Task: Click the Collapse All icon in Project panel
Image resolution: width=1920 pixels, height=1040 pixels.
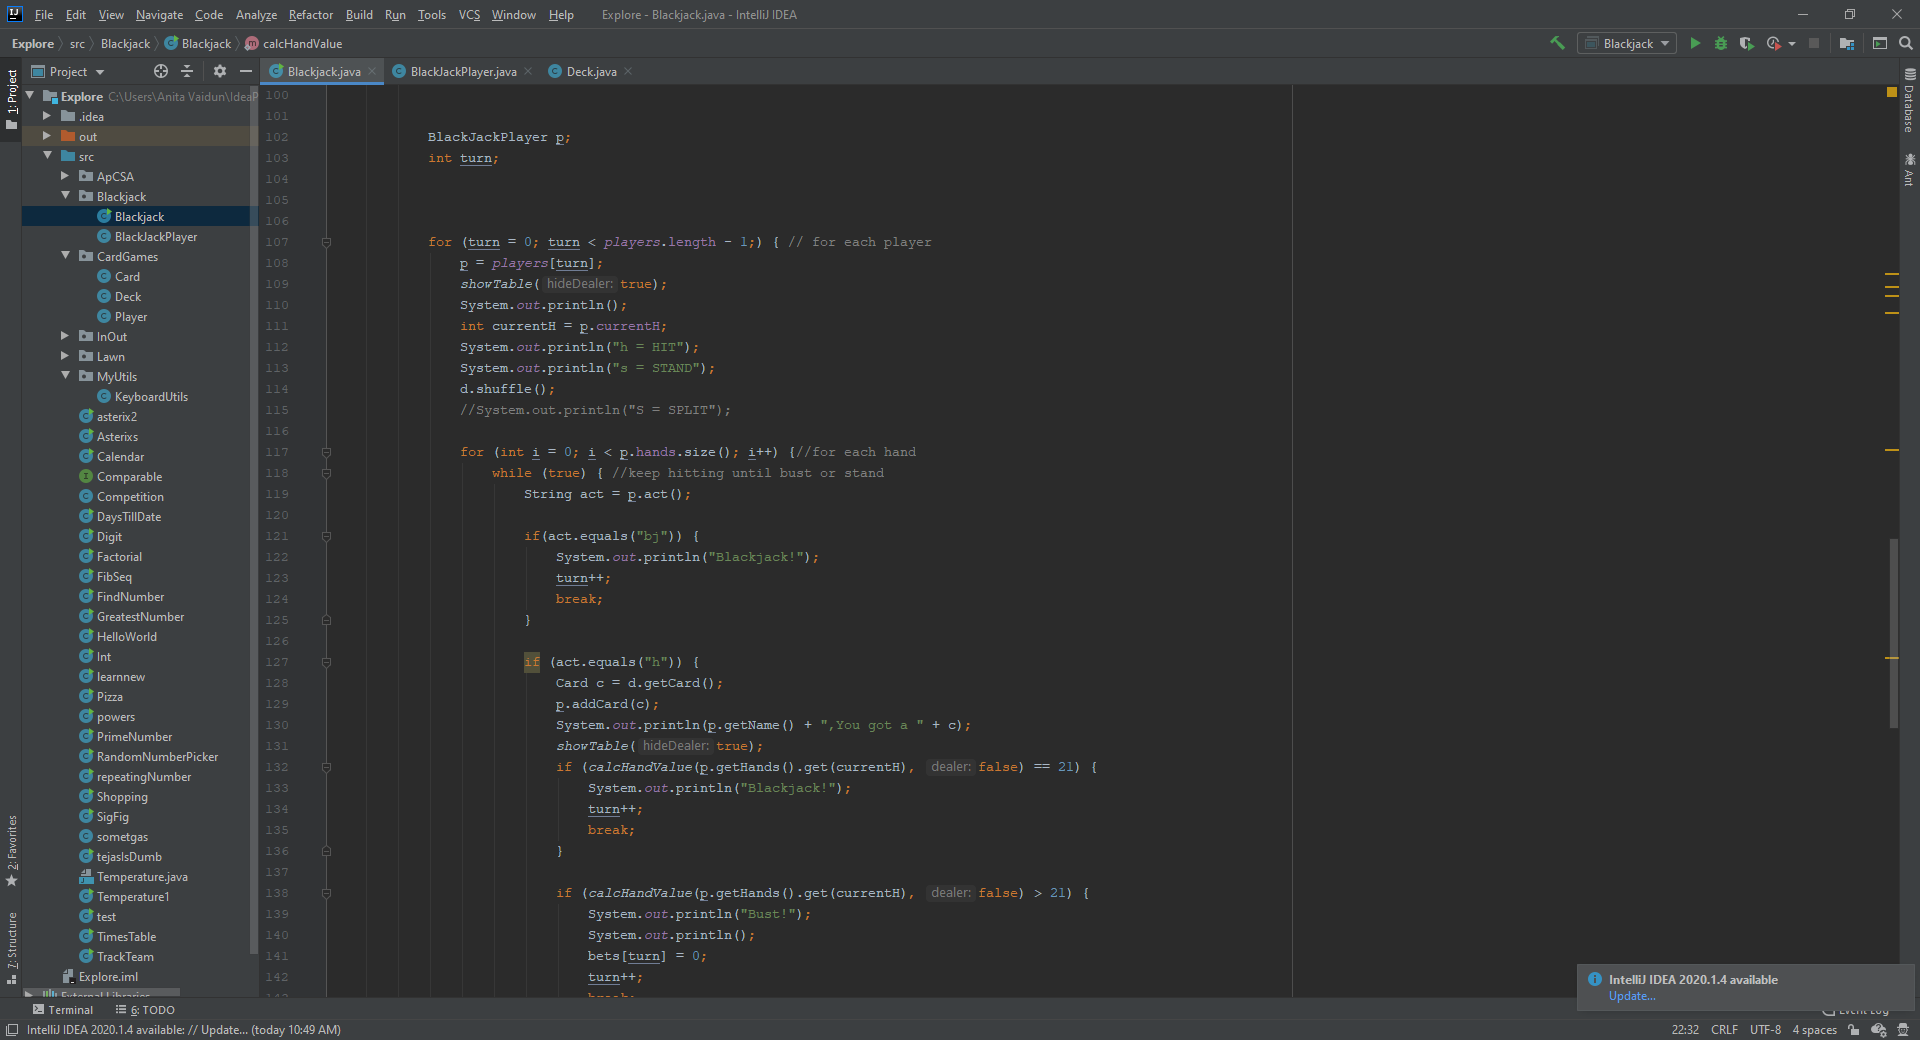Action: tap(187, 71)
